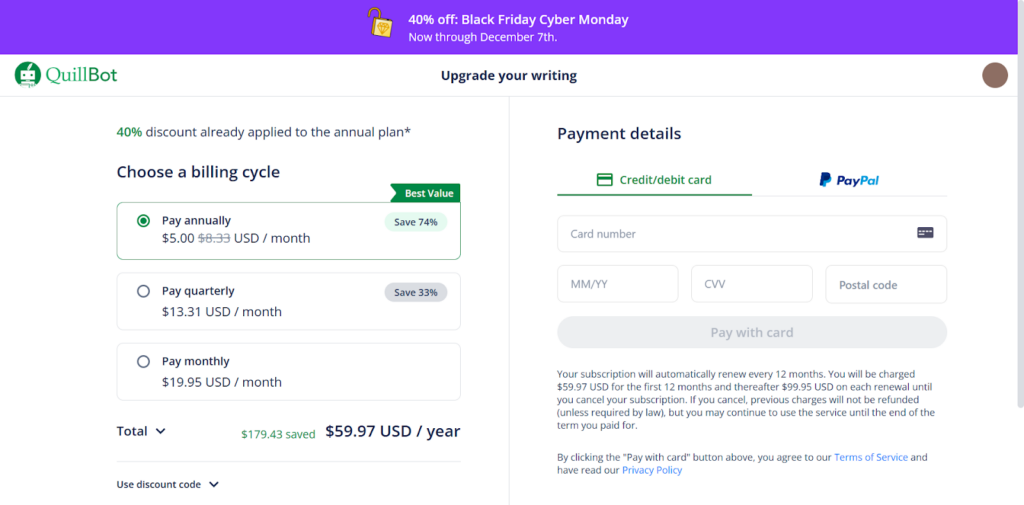1024x505 pixels.
Task: Switch to the Credit/debit card tab
Action: click(x=654, y=180)
